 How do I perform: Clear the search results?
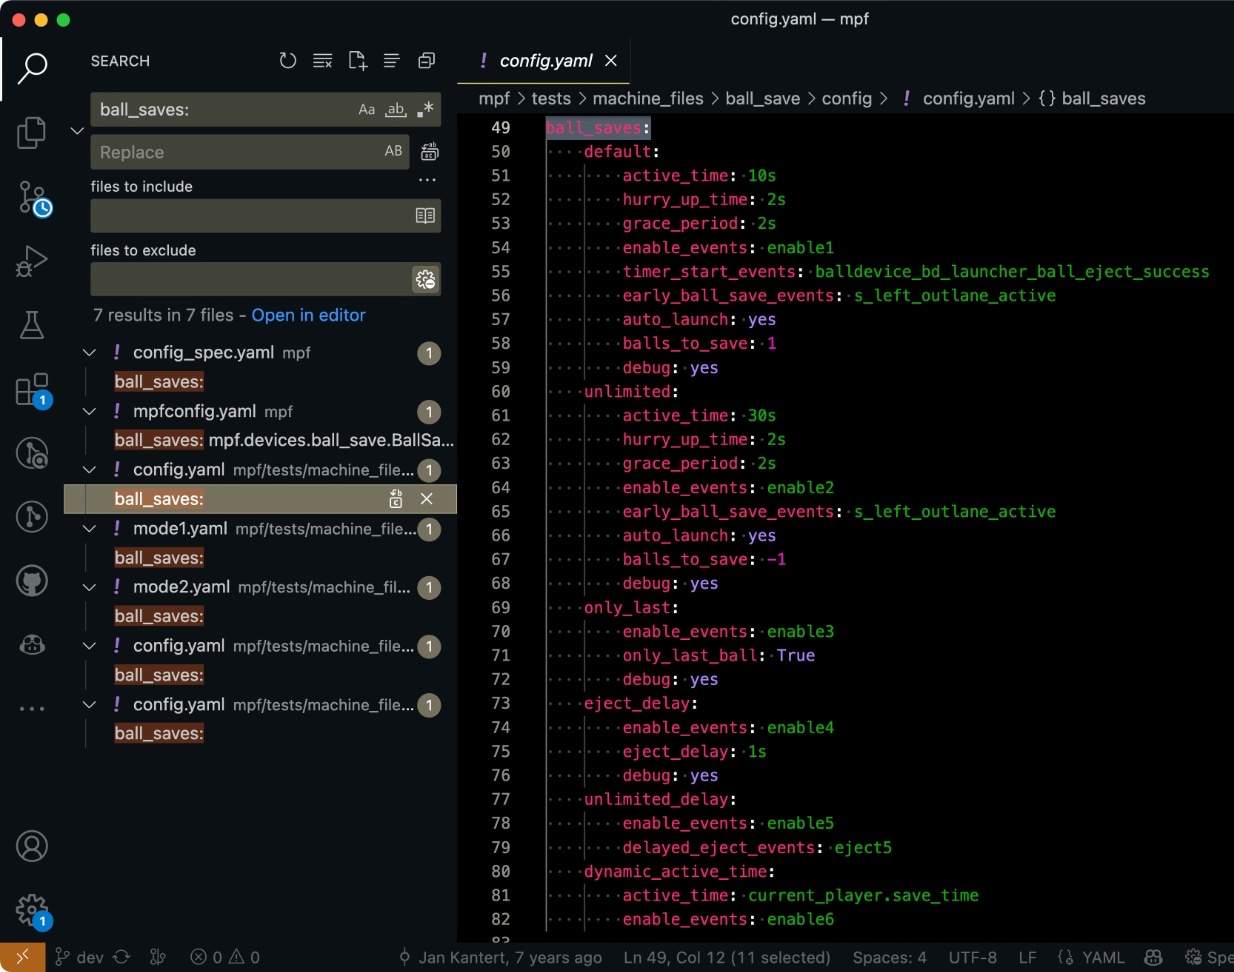[x=322, y=61]
